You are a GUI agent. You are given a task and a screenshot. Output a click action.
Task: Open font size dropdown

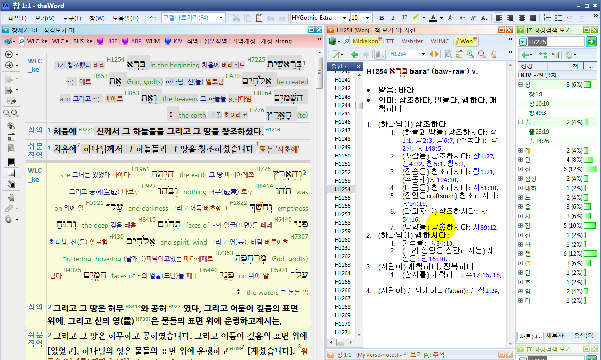click(368, 18)
